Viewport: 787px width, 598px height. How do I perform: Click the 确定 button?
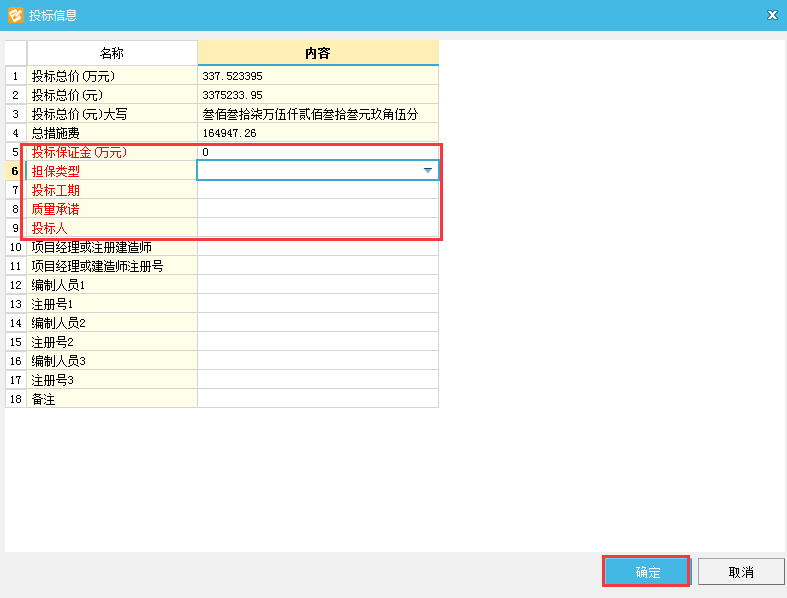pos(647,572)
